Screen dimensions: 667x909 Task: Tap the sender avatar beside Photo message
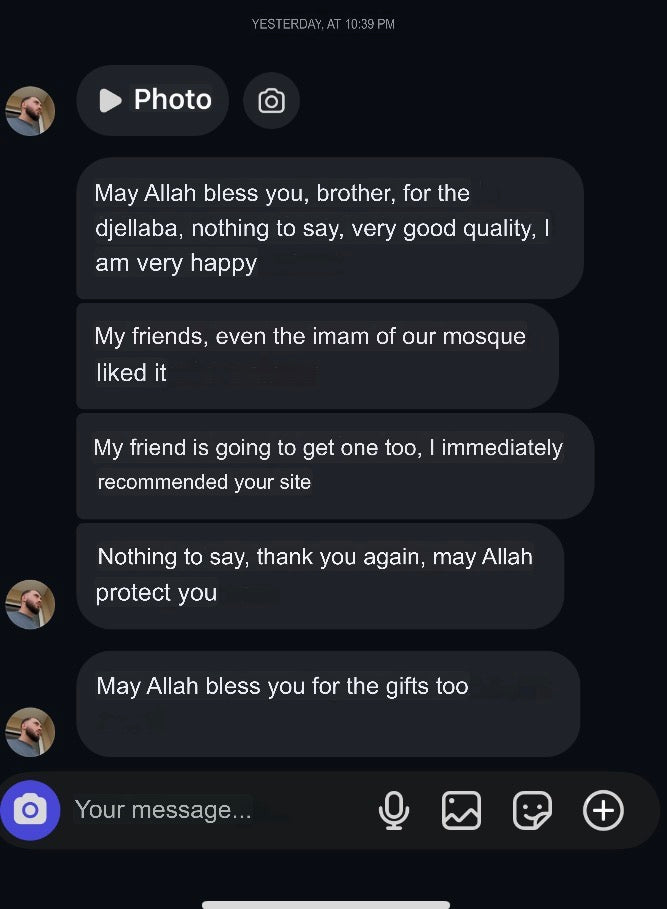[30, 111]
